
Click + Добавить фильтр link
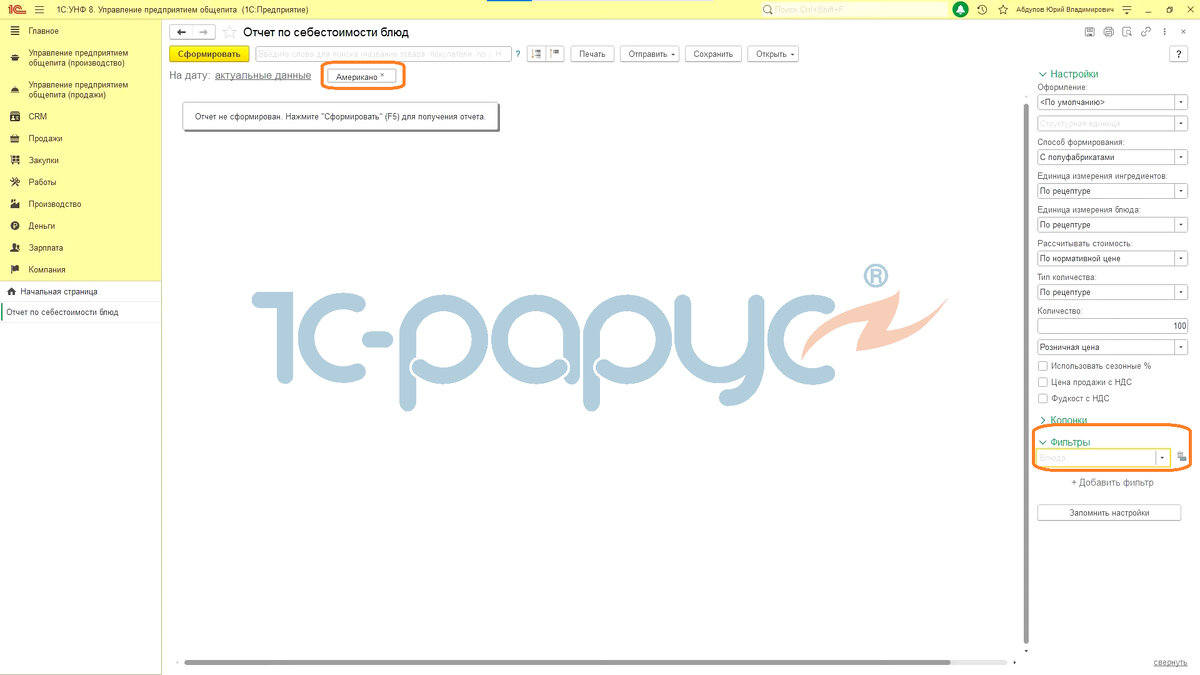[x=1112, y=482]
